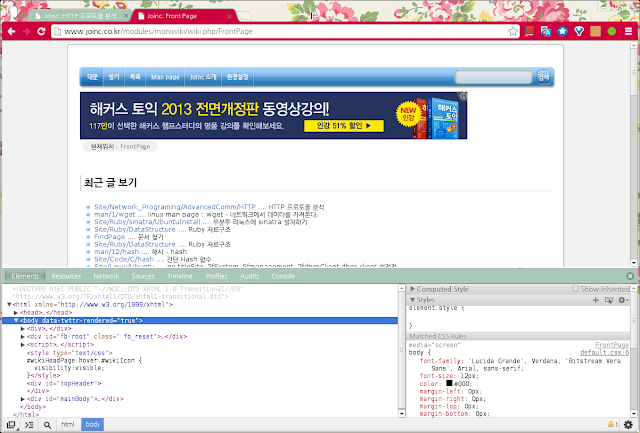Viewport: 640px width, 433px height.
Task: Open Man page navigation item
Action: pos(165,77)
